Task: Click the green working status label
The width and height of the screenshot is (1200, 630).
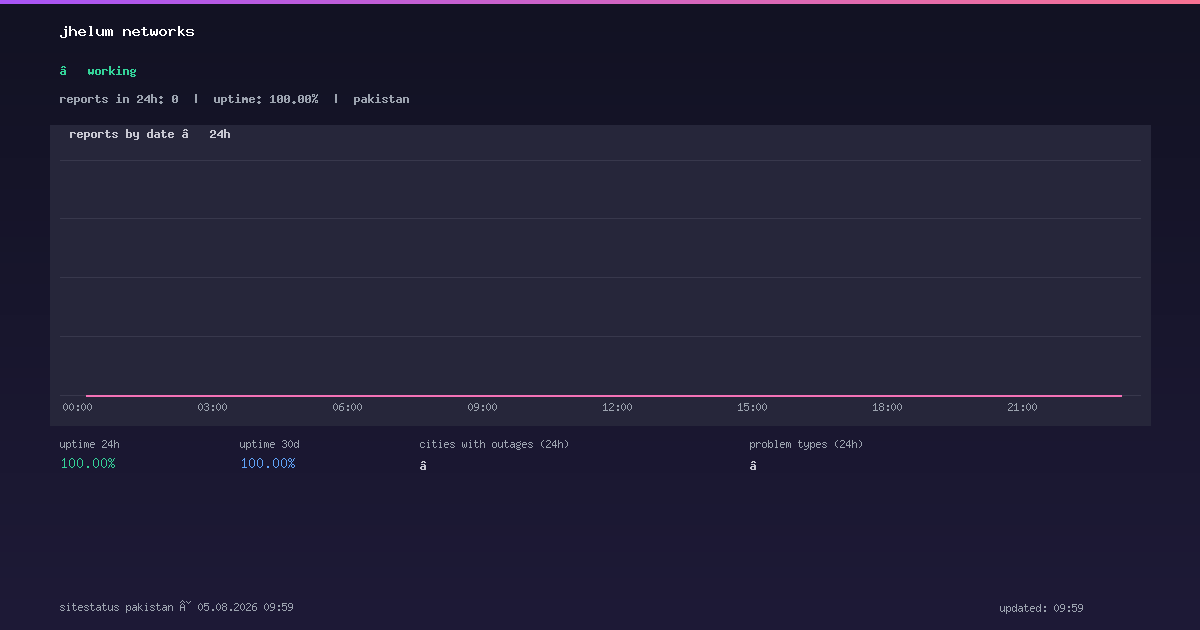Action: coord(111,71)
